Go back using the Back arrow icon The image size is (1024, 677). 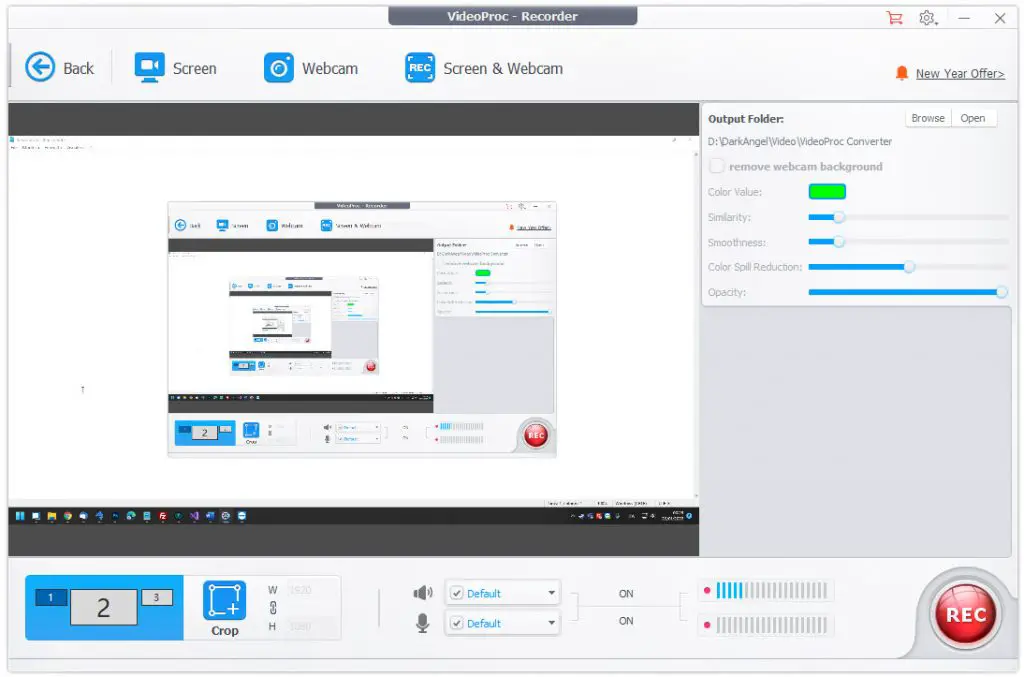40,67
